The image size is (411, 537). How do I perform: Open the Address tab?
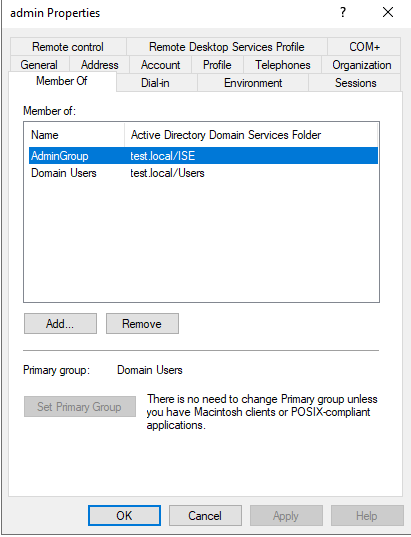point(100,65)
